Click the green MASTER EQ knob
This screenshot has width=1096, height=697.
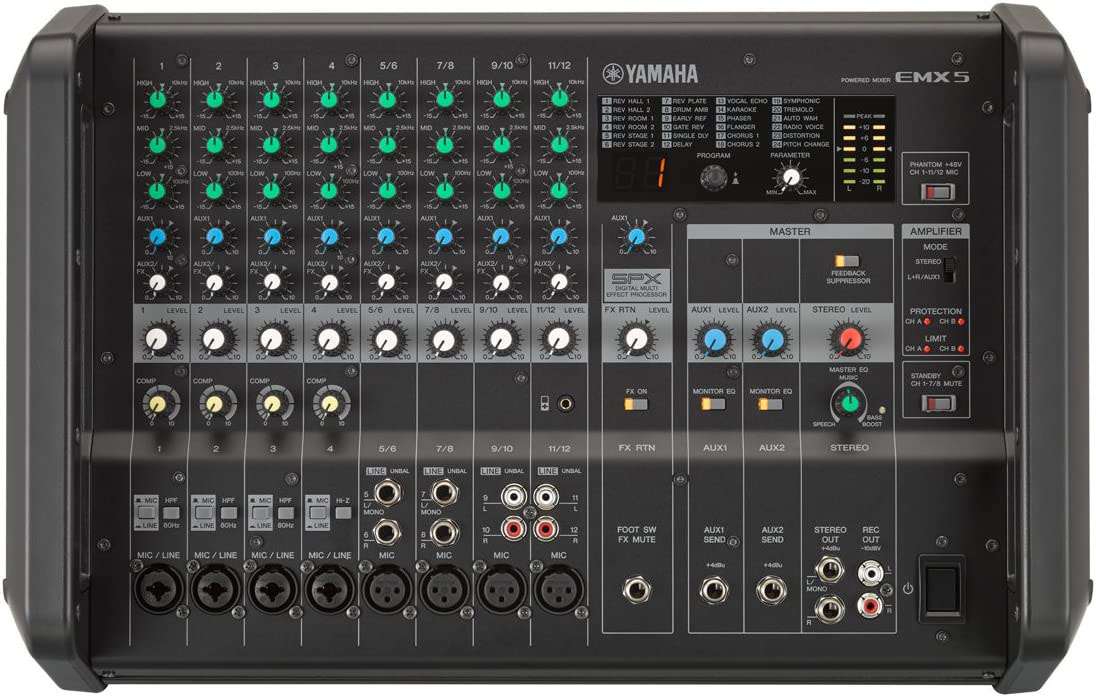click(x=848, y=402)
